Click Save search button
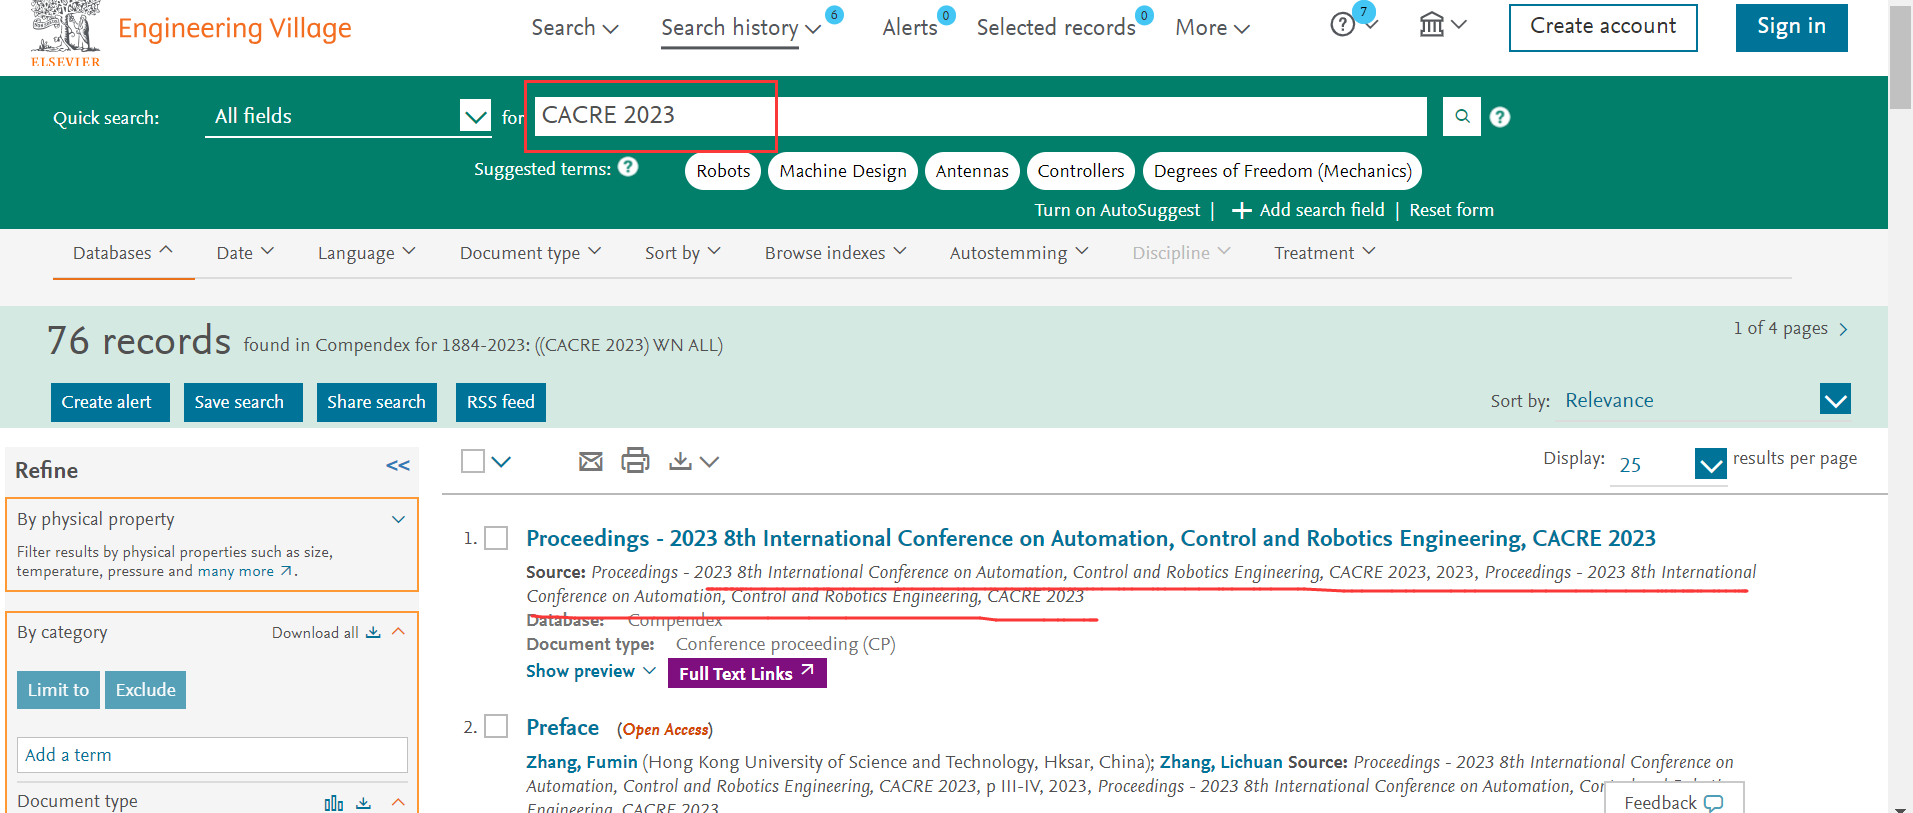Viewport: 1913px width, 813px height. pos(243,402)
